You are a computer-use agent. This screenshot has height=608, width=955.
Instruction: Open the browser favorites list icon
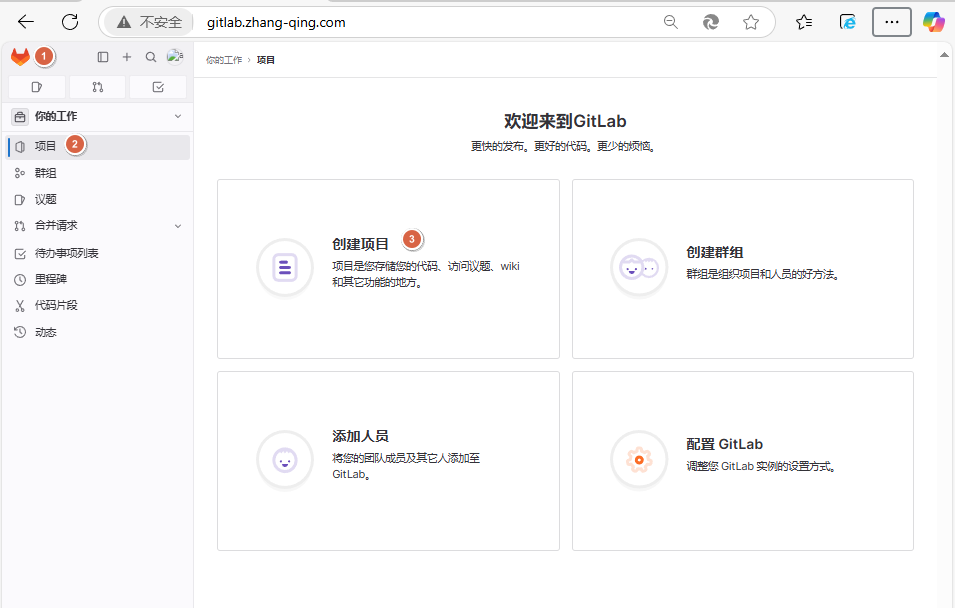click(804, 23)
